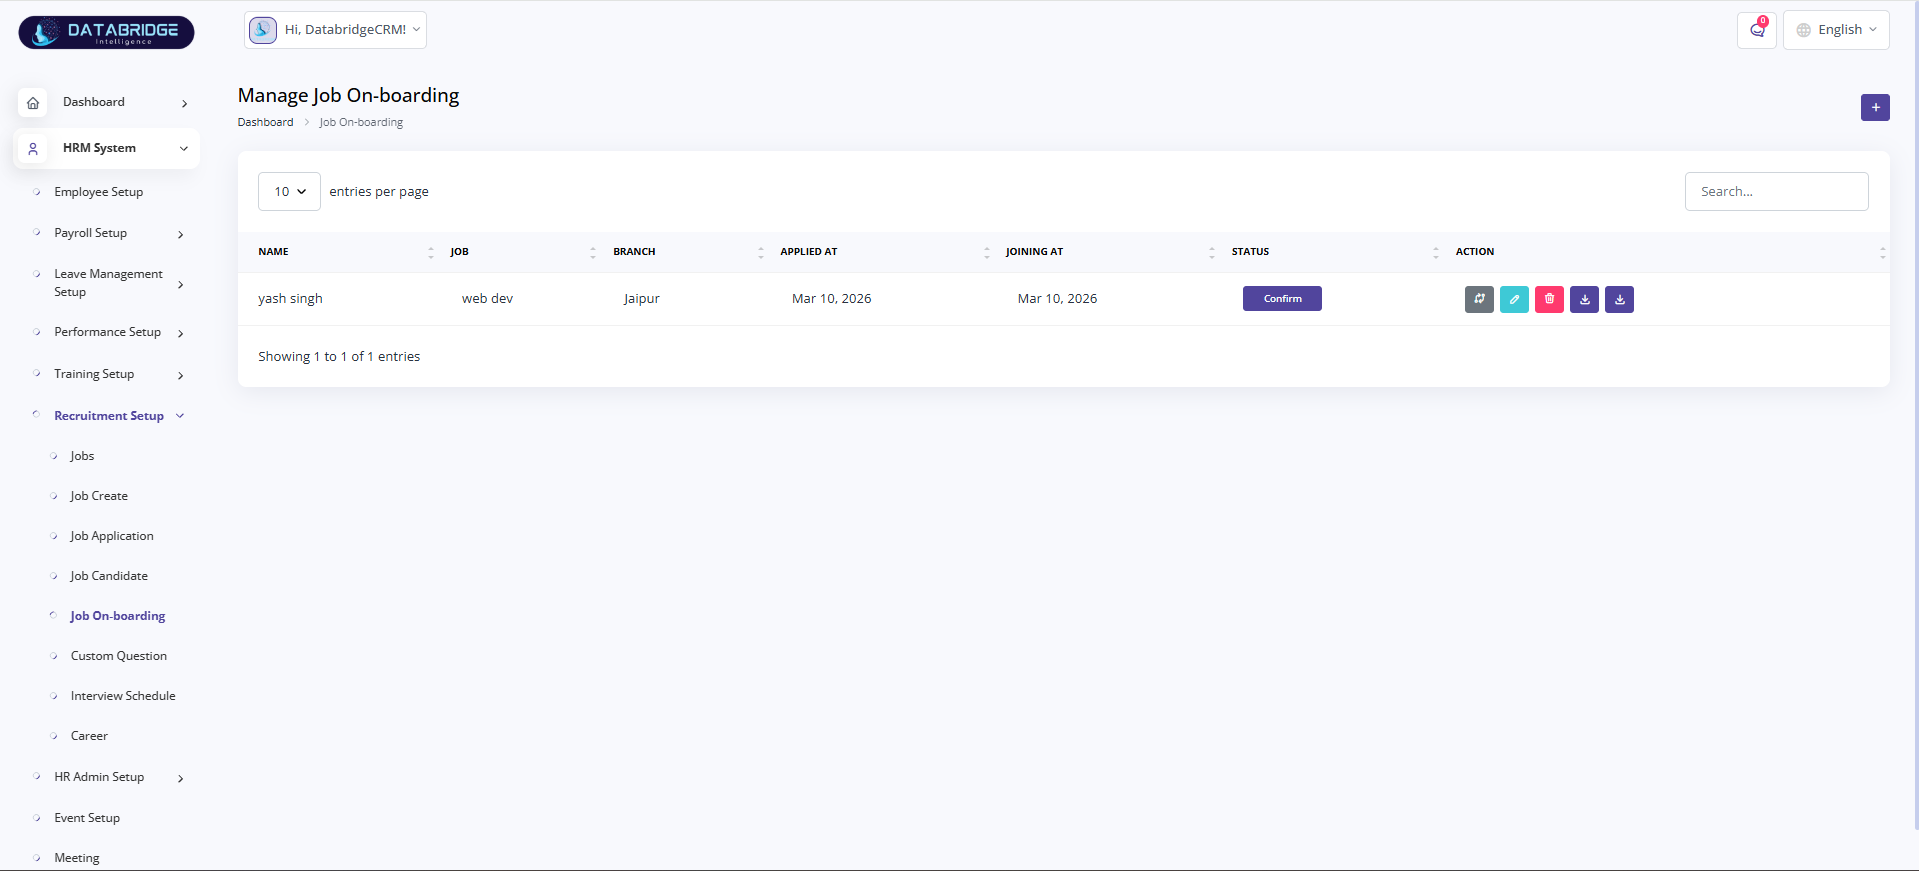Sort table by Status column
Screen dimensions: 1919x871
[x=1333, y=252]
